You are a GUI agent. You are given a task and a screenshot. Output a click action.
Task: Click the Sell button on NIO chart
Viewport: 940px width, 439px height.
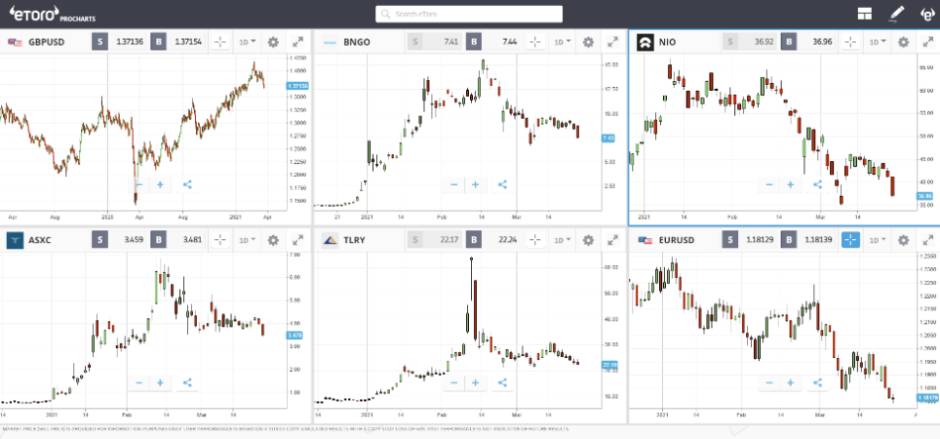[x=730, y=42]
